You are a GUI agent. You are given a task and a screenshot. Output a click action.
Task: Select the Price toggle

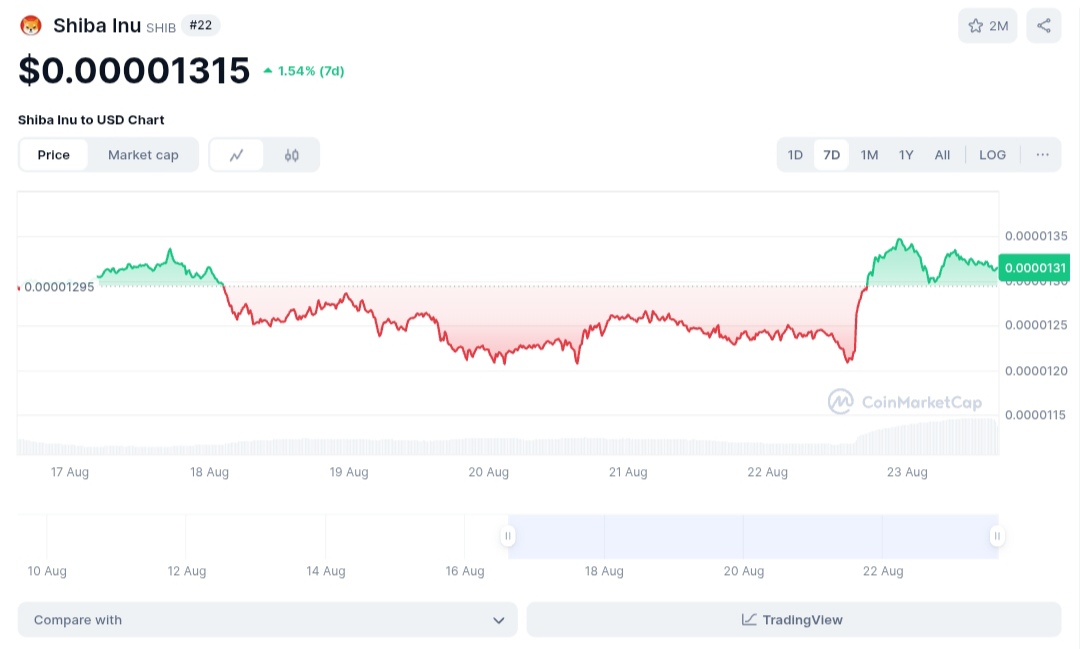(x=54, y=155)
